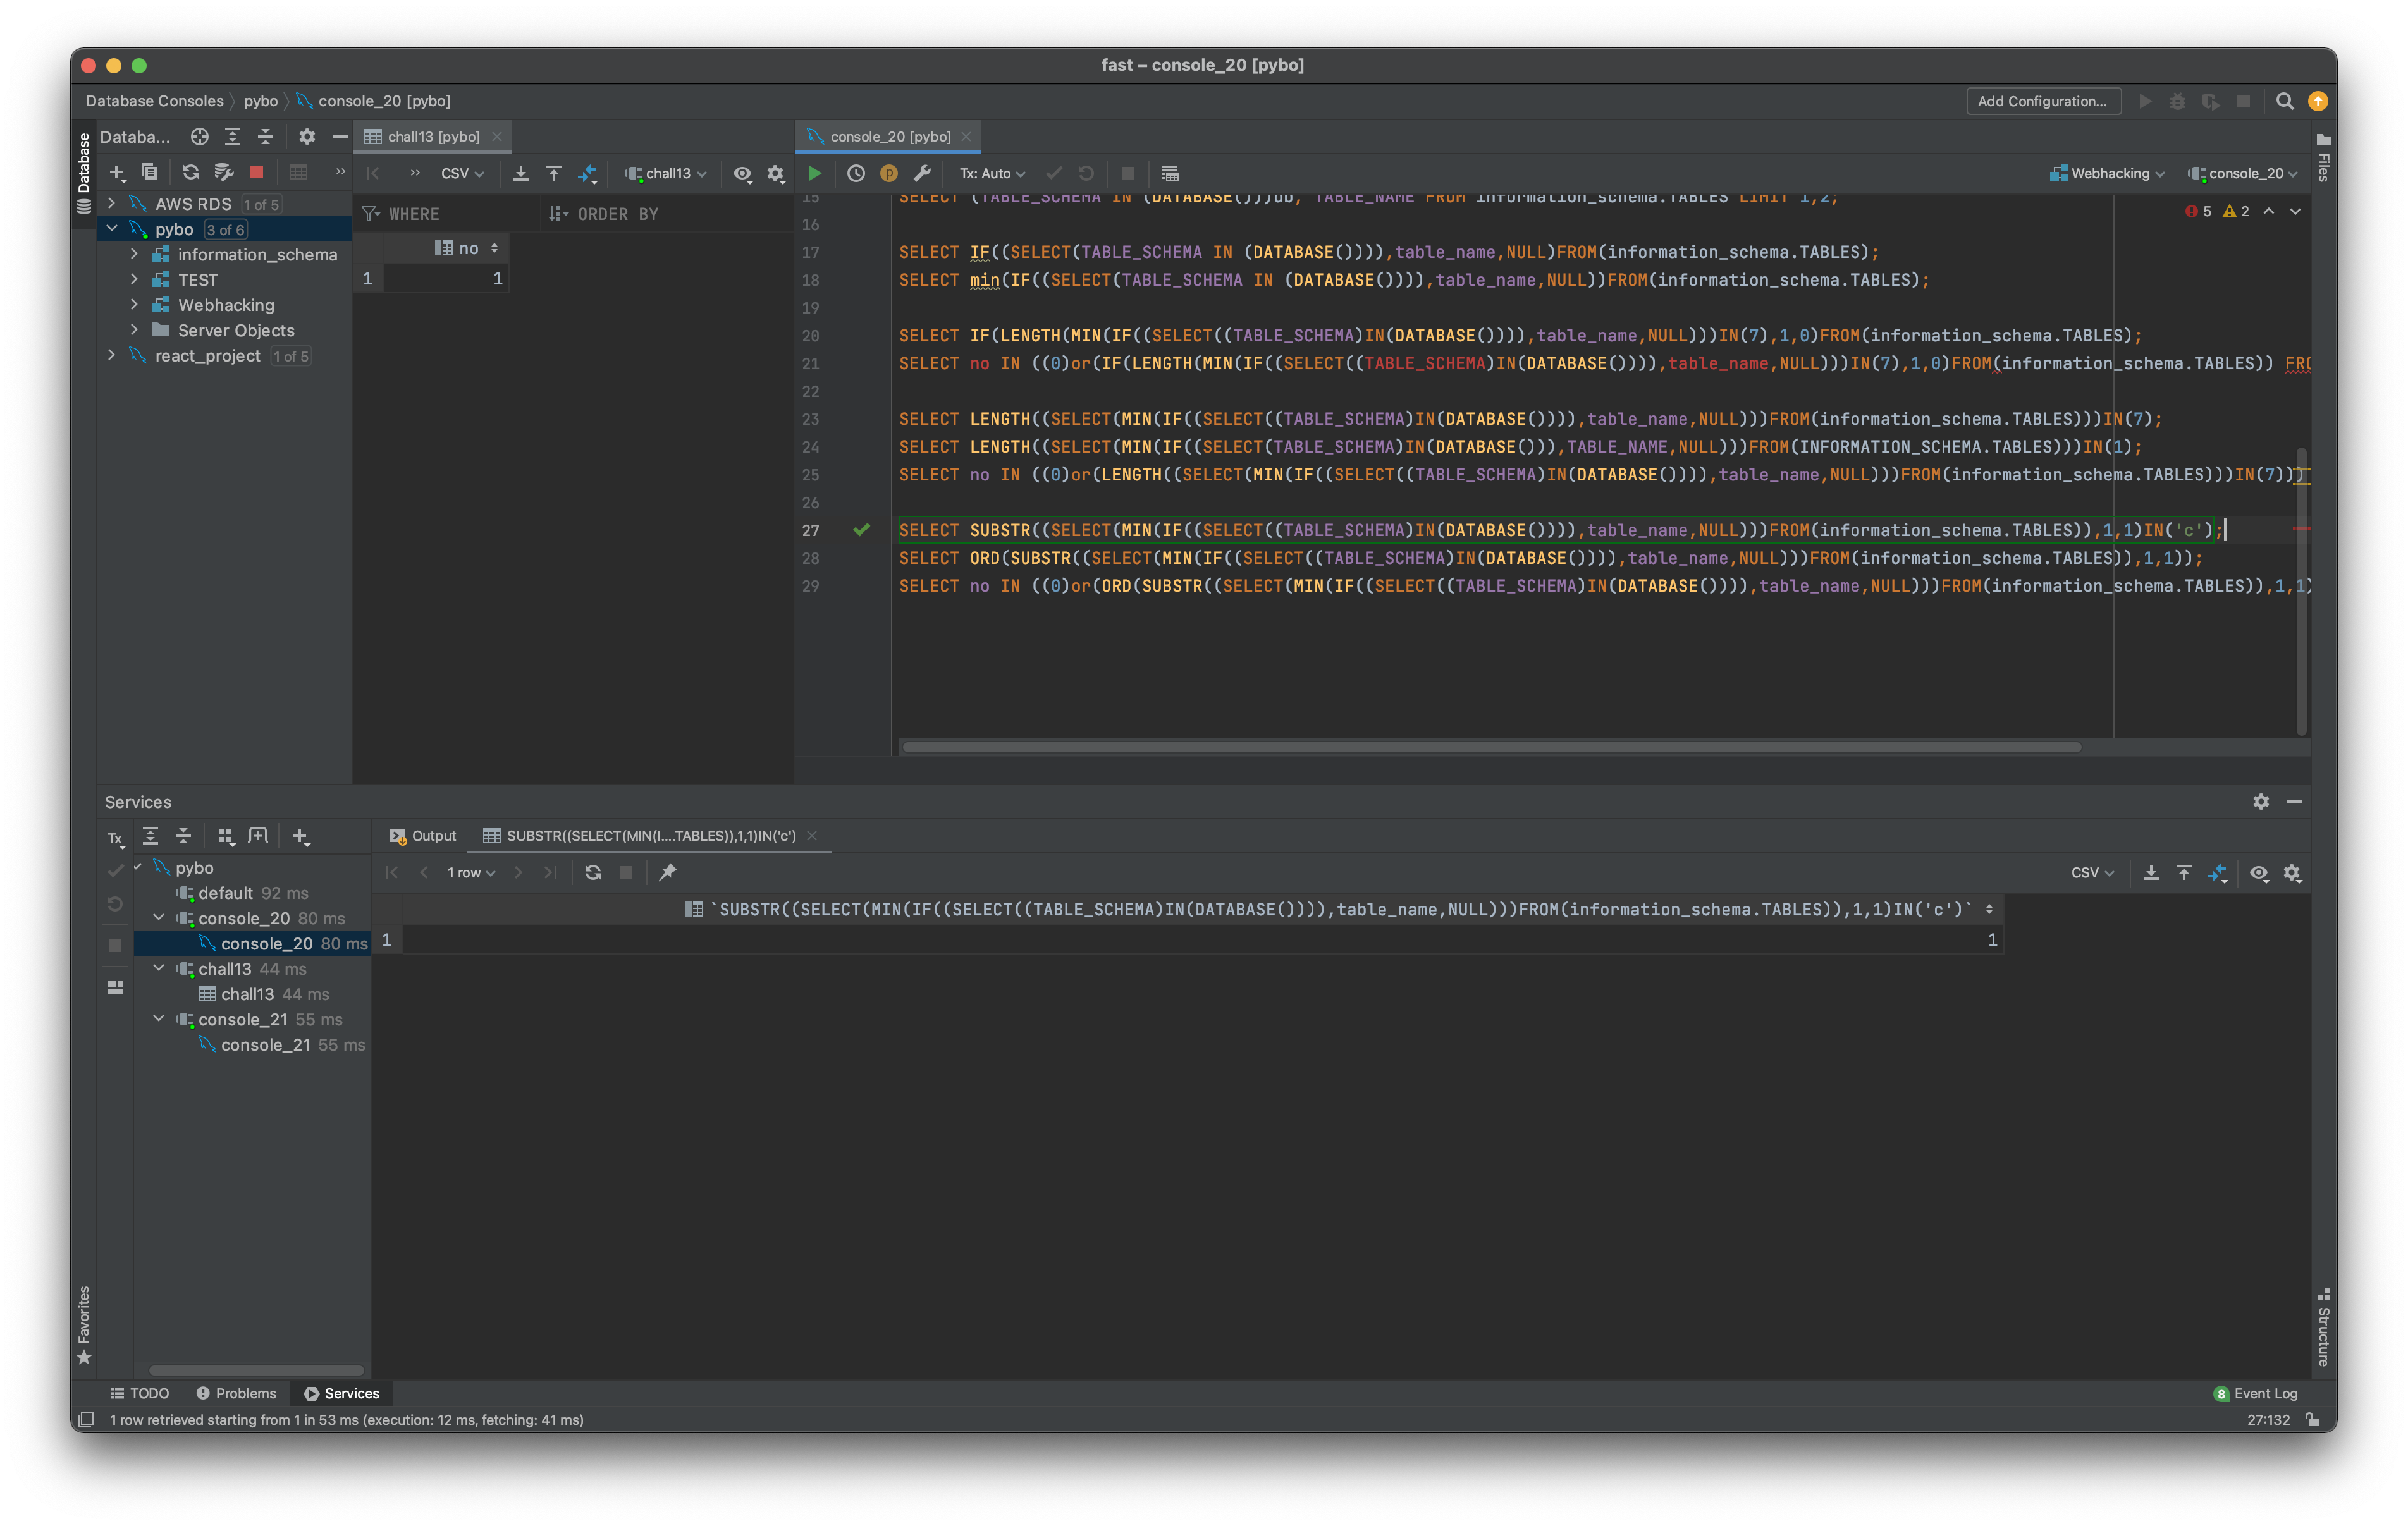Reload the result page in Services

(x=593, y=872)
